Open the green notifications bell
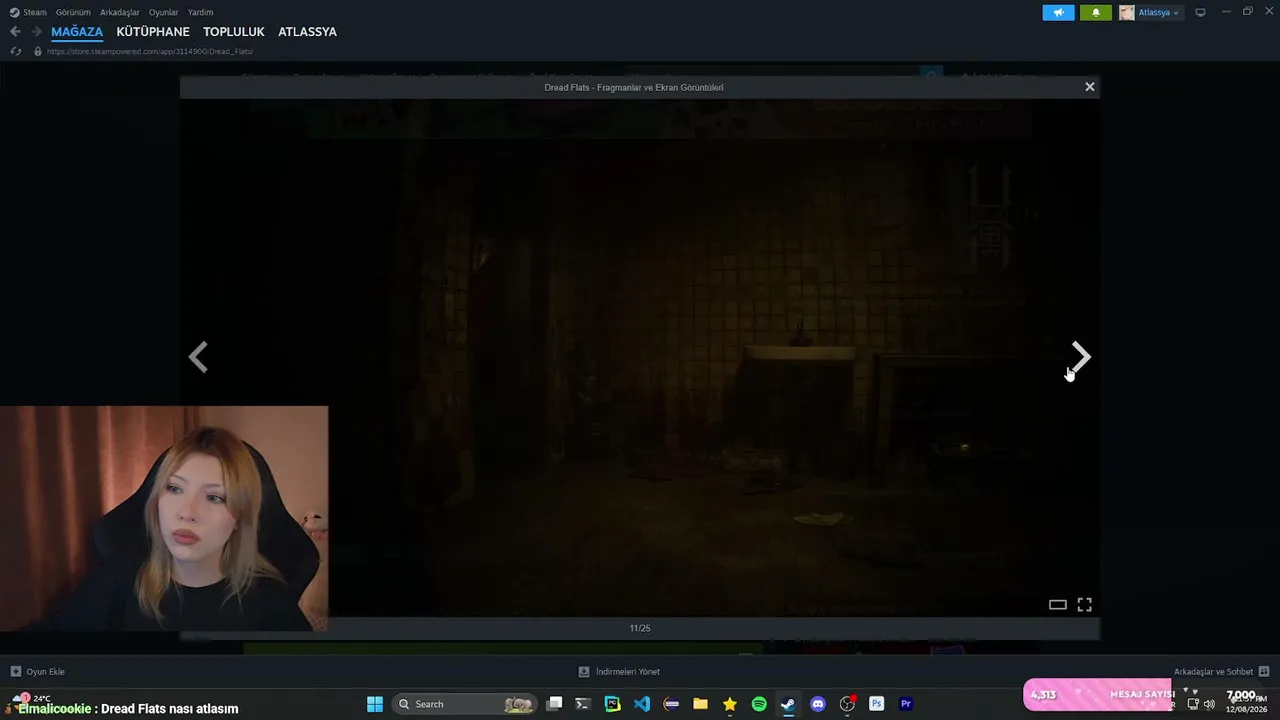 pos(1095,13)
